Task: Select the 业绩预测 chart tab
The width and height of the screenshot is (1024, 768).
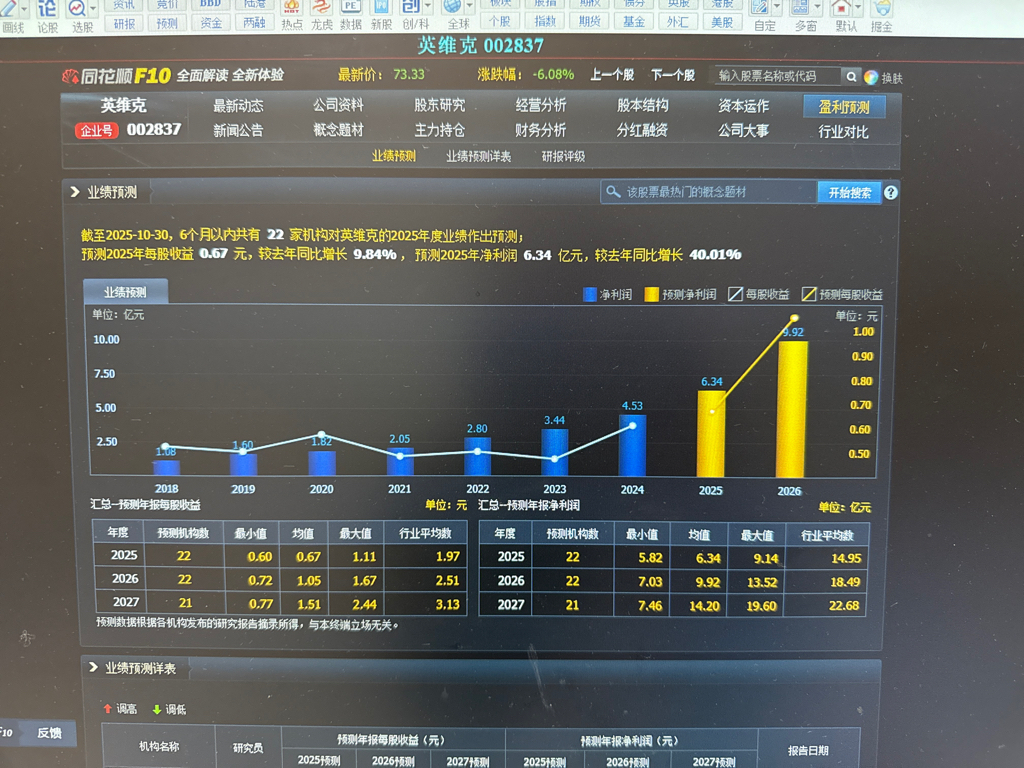Action: [125, 292]
